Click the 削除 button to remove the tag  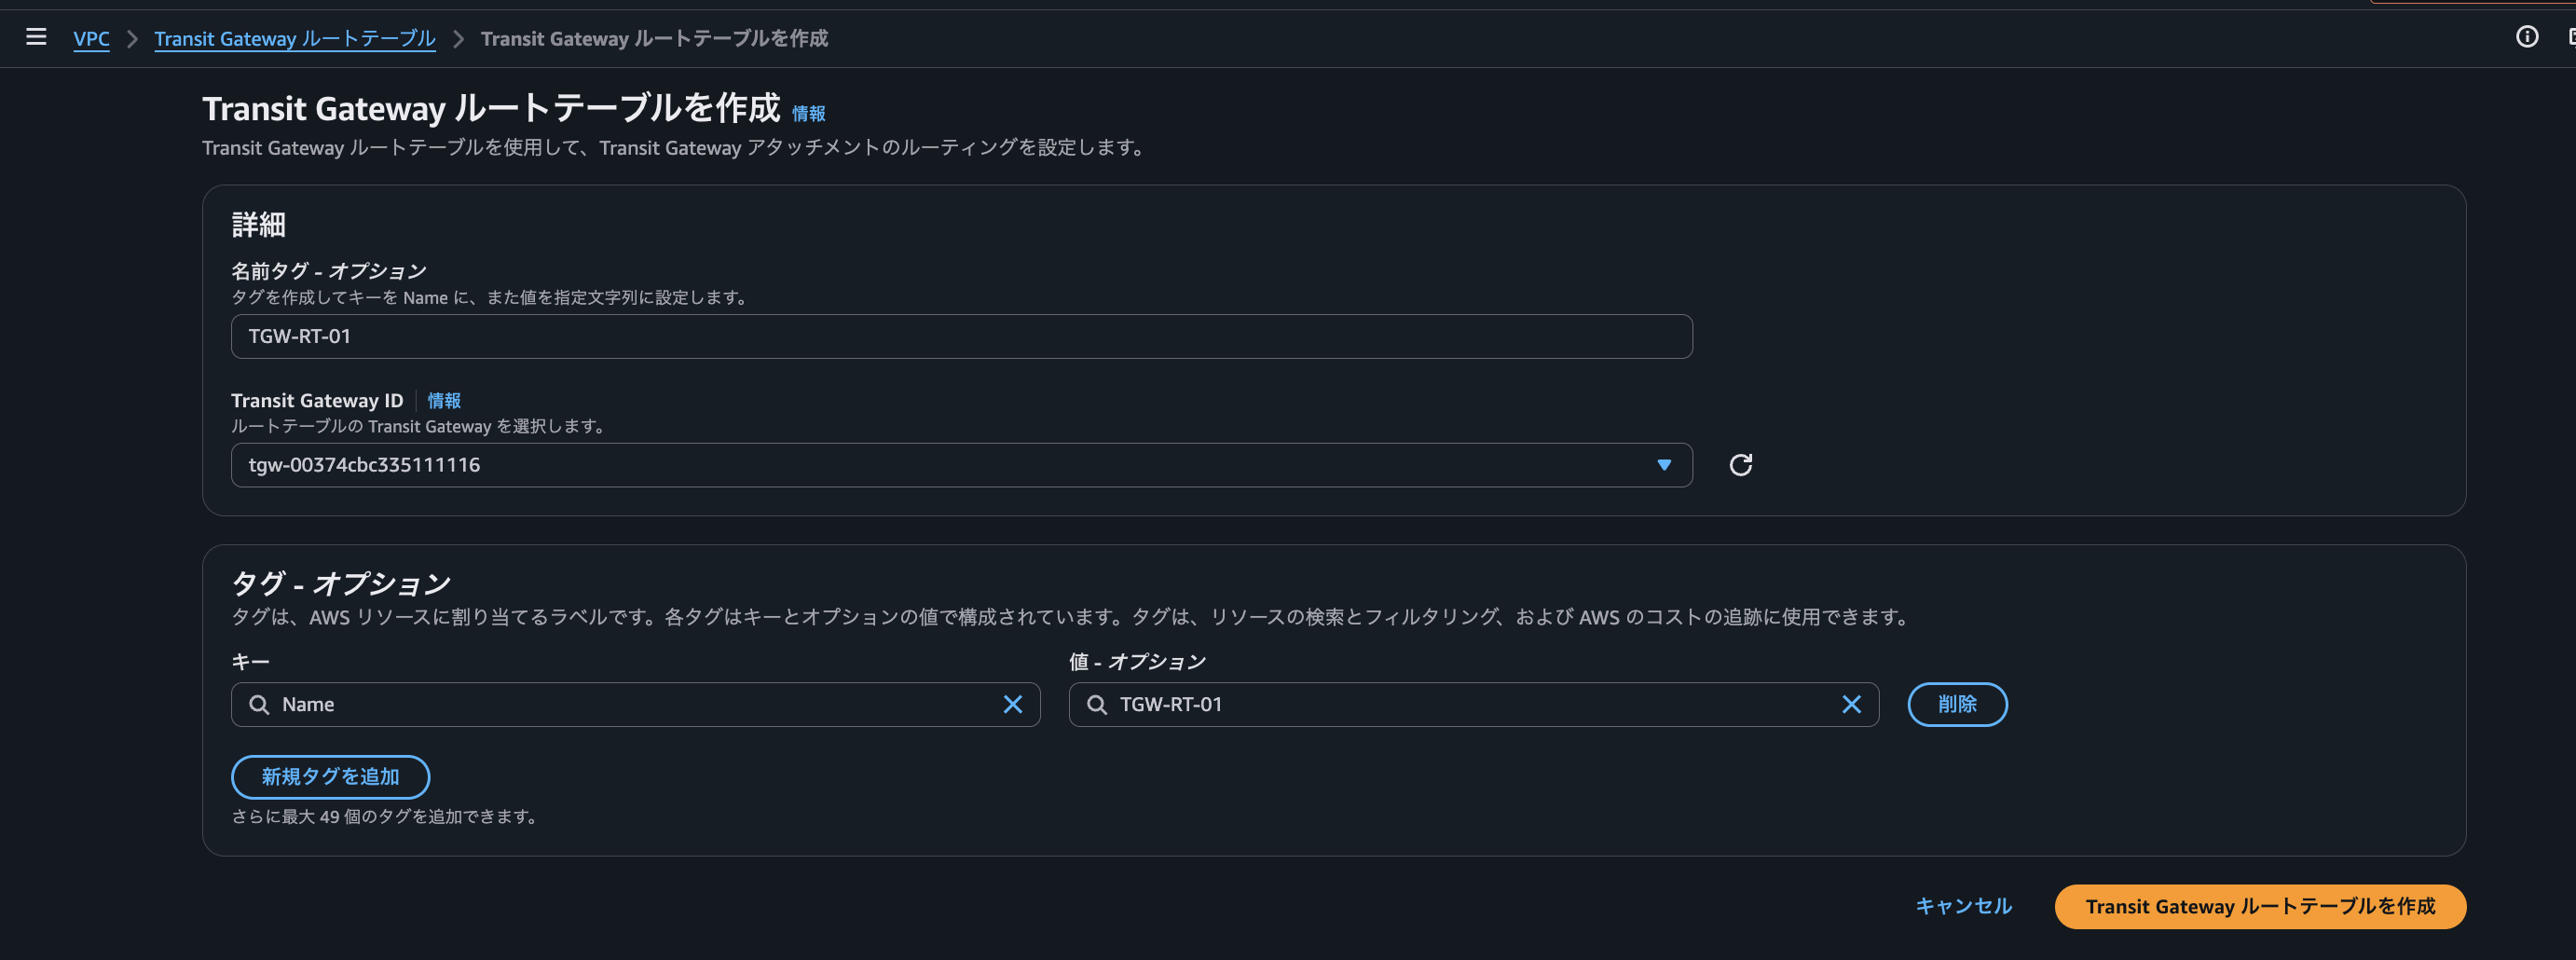(x=1957, y=704)
